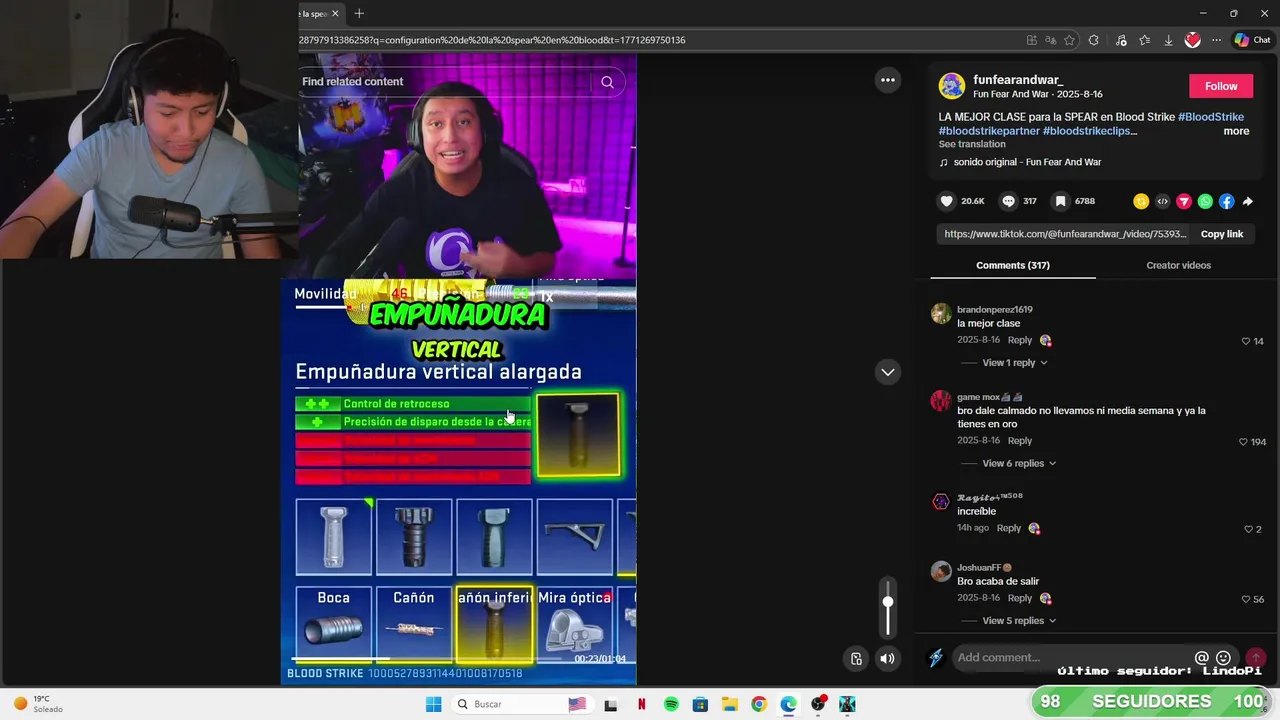The image size is (1280, 720).
Task: Open the embed code icon
Action: (x=1162, y=201)
